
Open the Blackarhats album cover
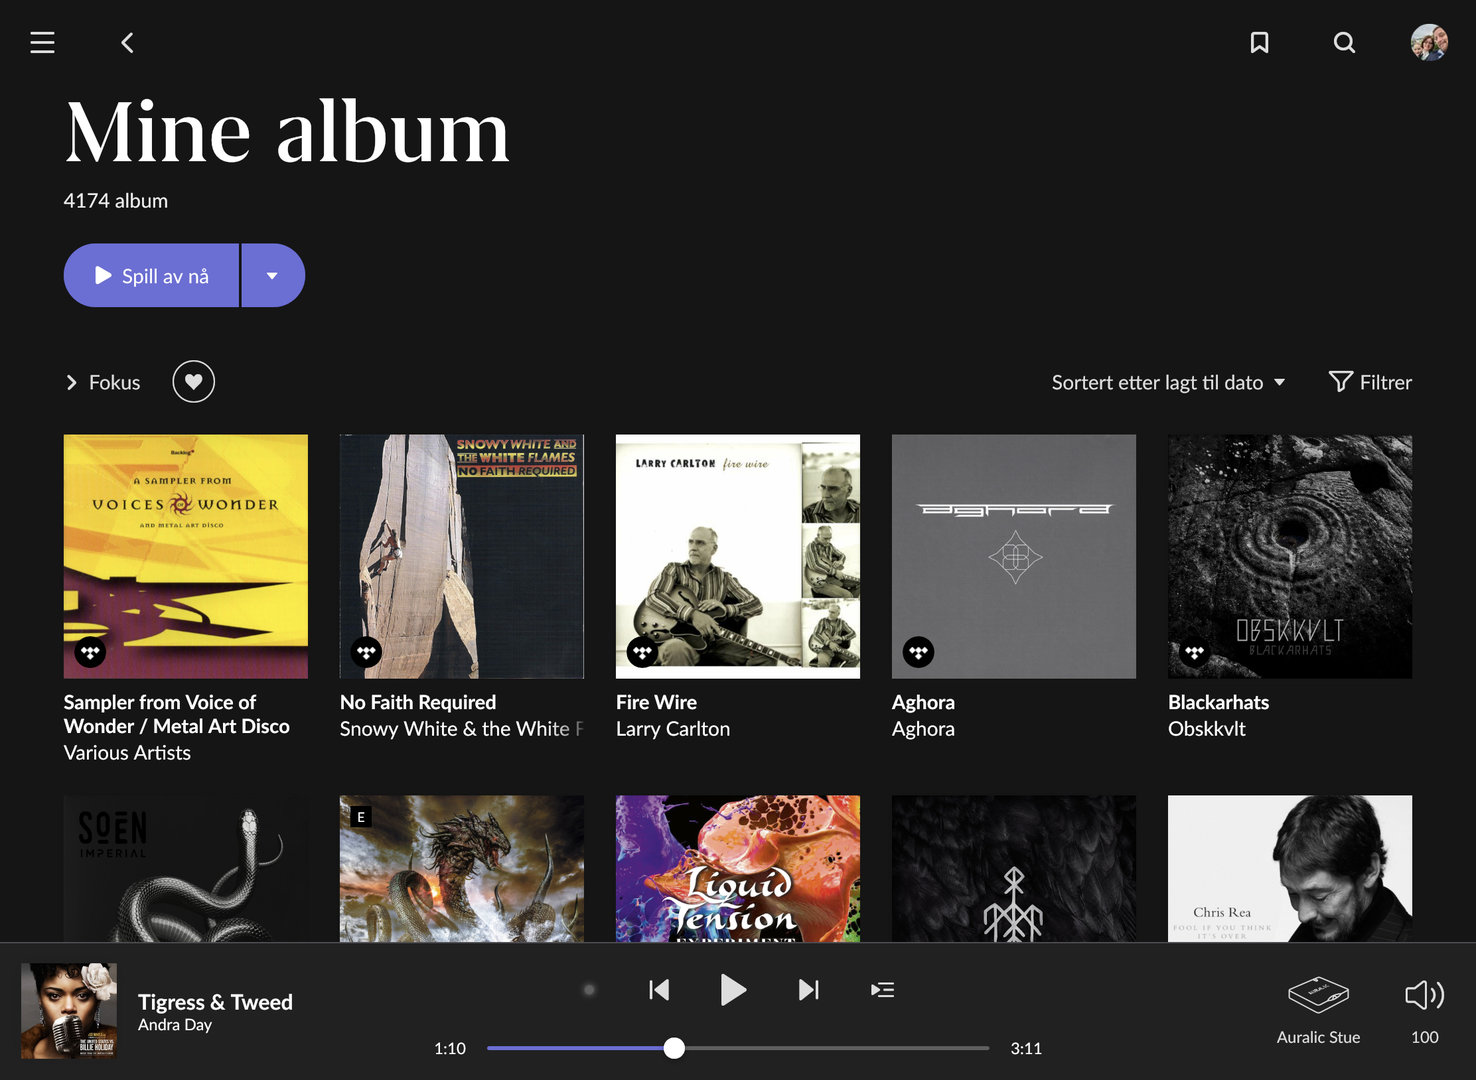(x=1290, y=556)
